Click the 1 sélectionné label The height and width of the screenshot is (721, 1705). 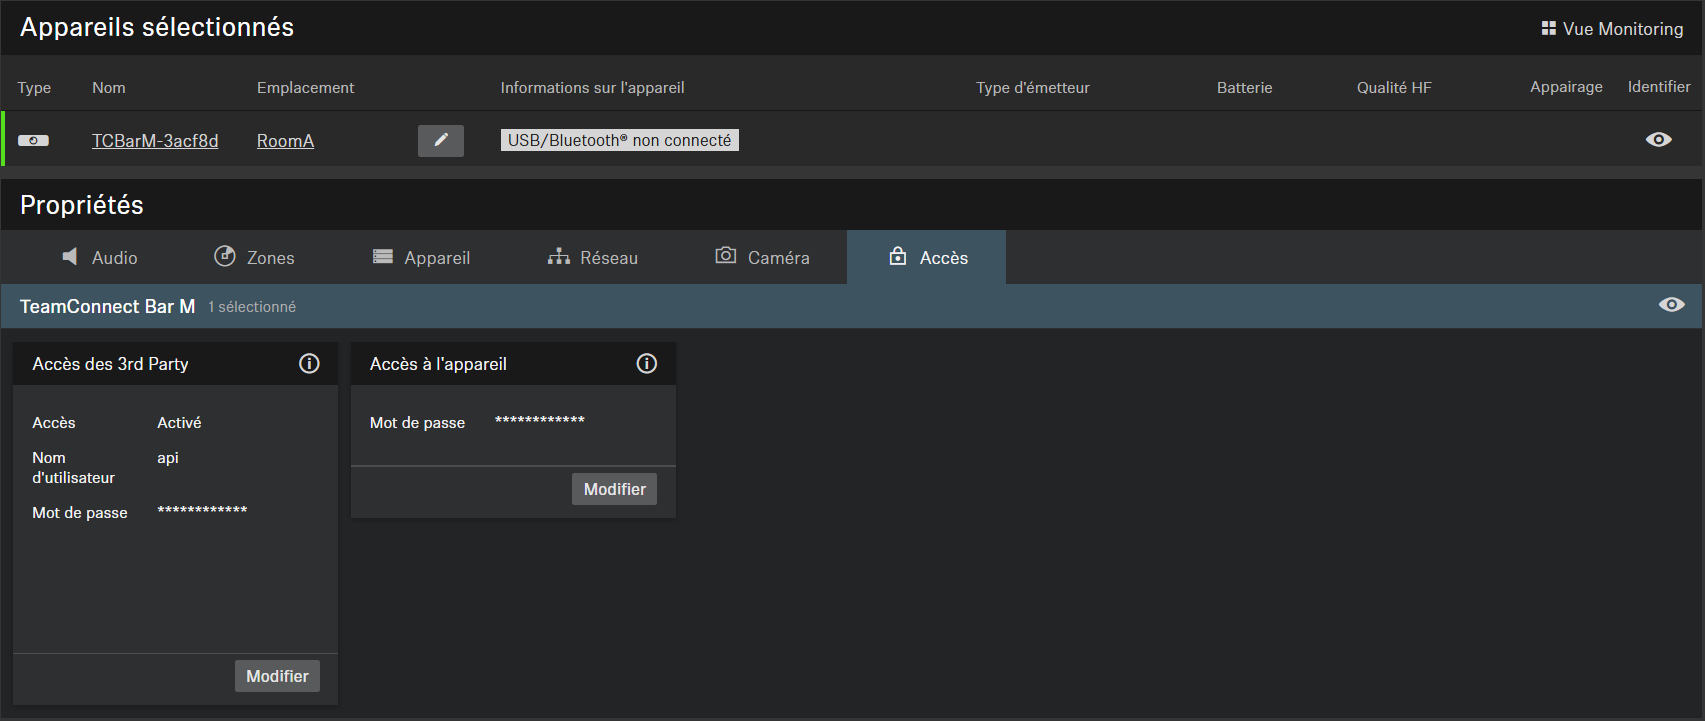[252, 307]
